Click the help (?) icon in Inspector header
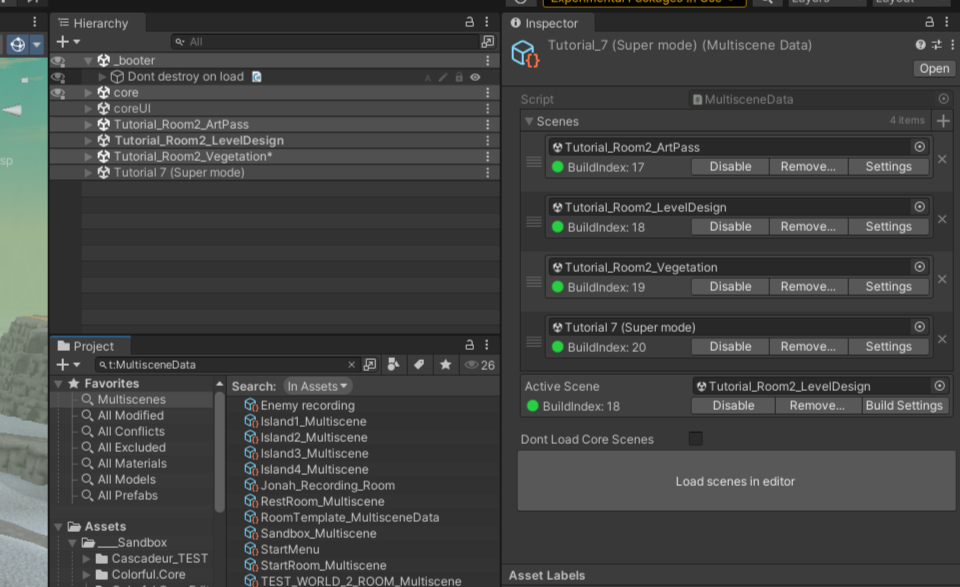Screen dimensions: 960x587 (920, 44)
